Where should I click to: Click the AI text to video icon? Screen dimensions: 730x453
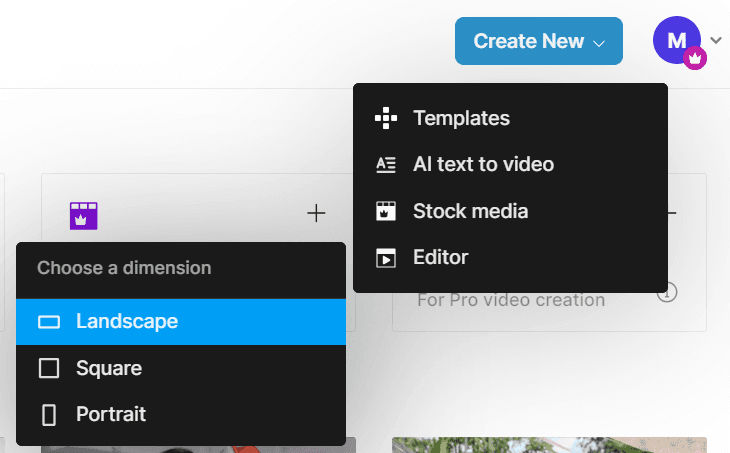[x=386, y=165]
